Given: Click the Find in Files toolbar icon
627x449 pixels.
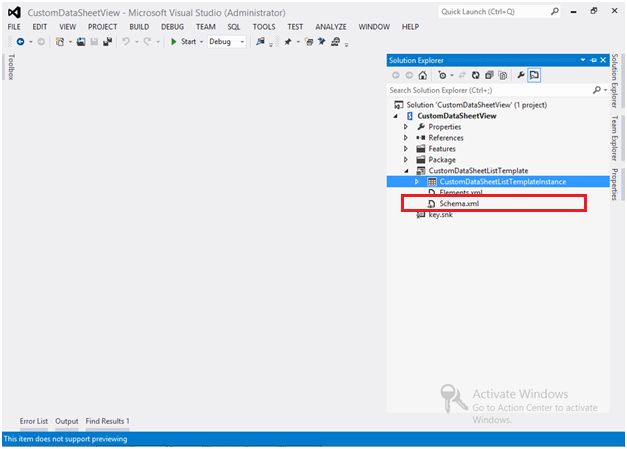Looking at the screenshot, I should tap(260, 42).
